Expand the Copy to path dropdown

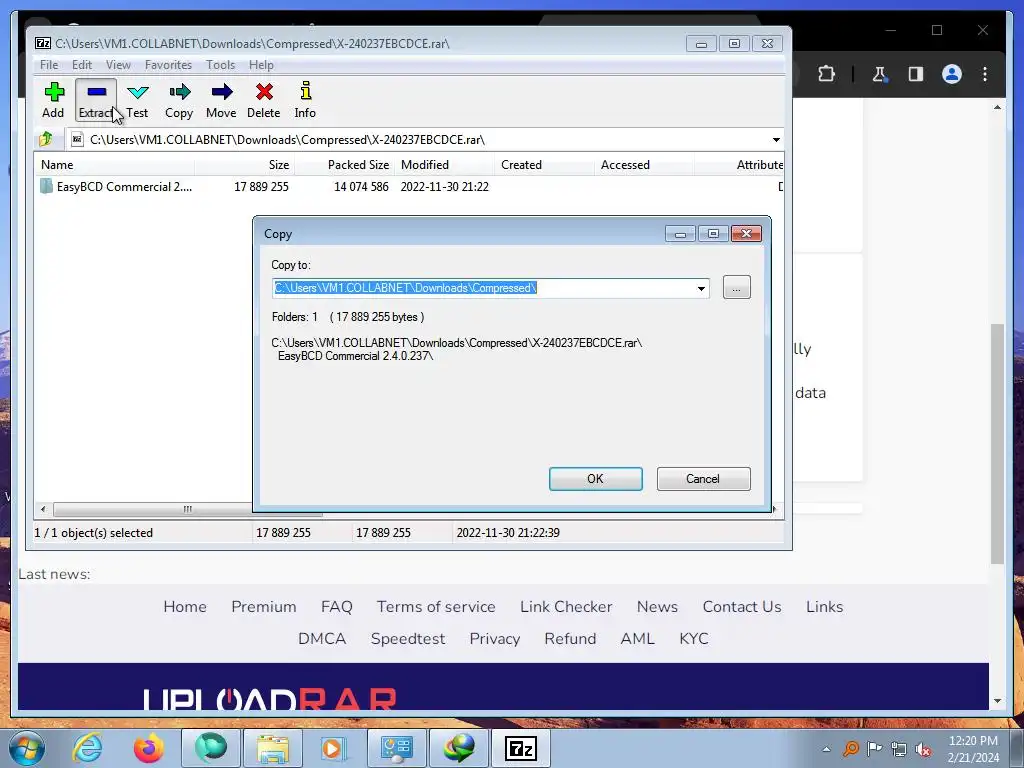tap(701, 288)
